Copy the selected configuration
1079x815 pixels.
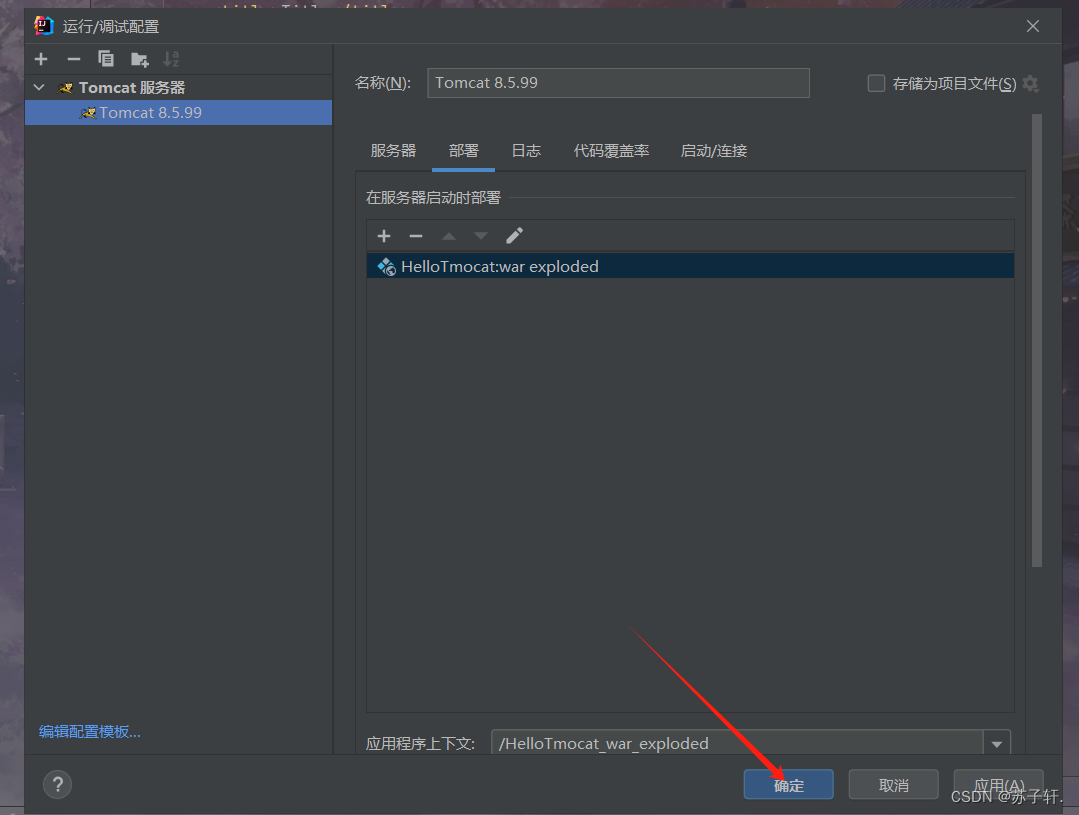[x=106, y=59]
